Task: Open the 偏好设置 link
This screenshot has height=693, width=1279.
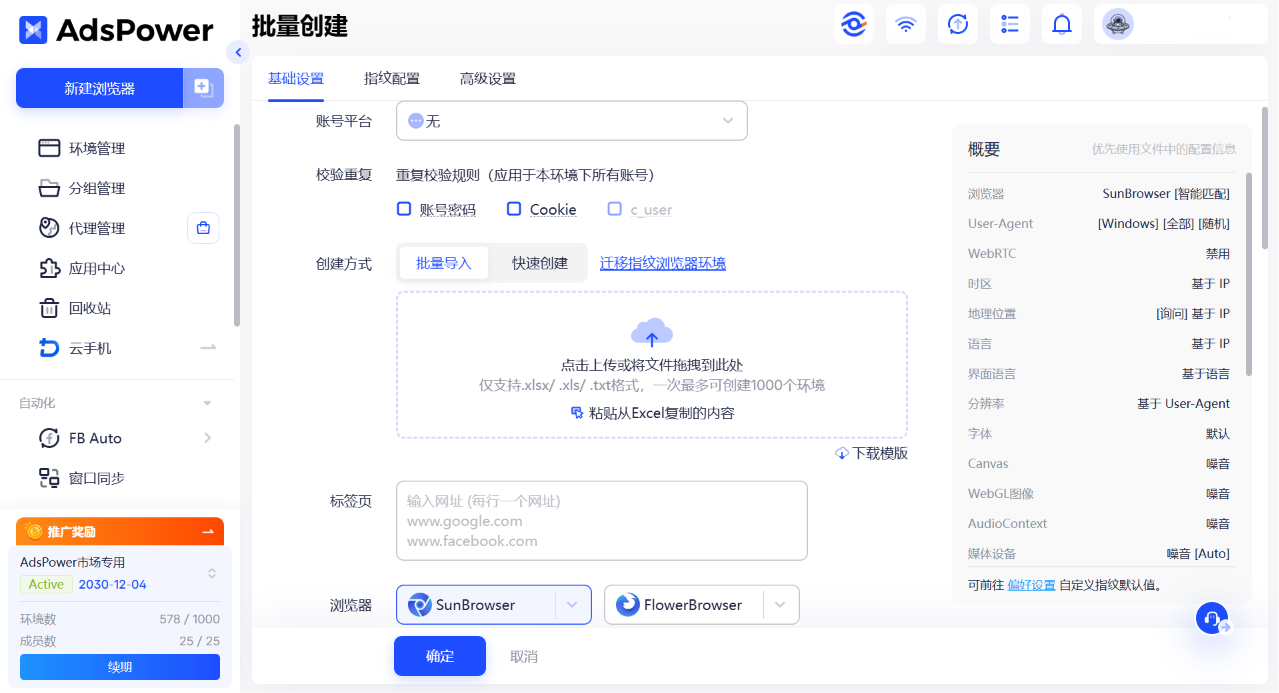Action: [1032, 584]
